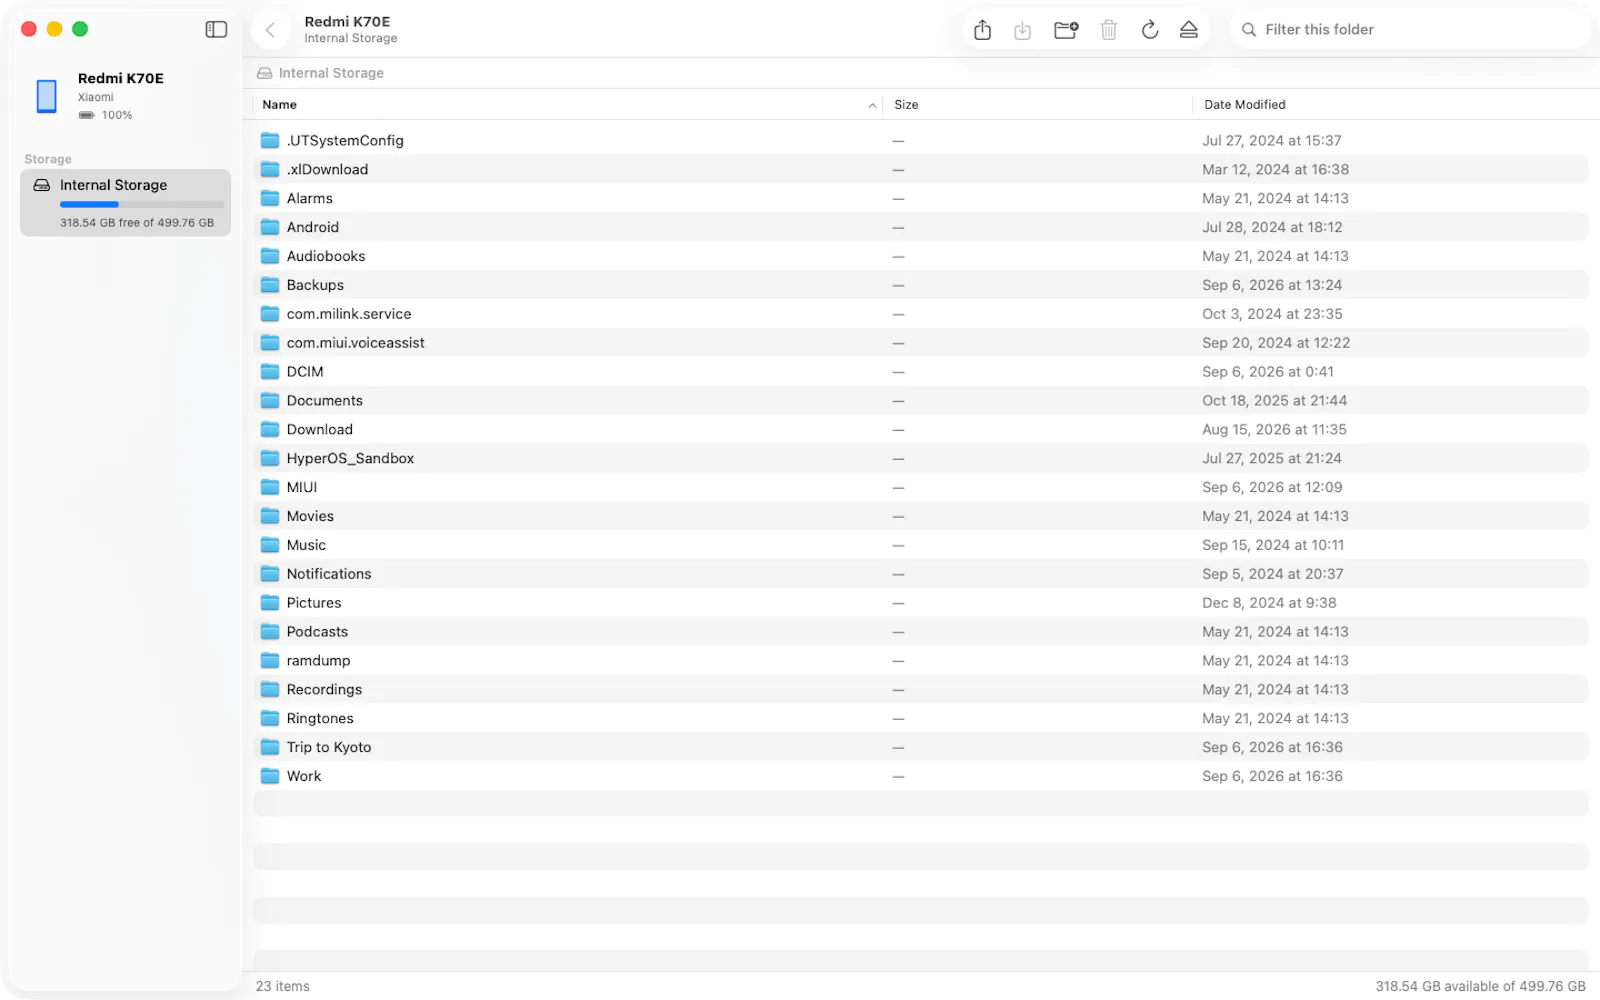Select the Recordings folder name

tap(324, 690)
